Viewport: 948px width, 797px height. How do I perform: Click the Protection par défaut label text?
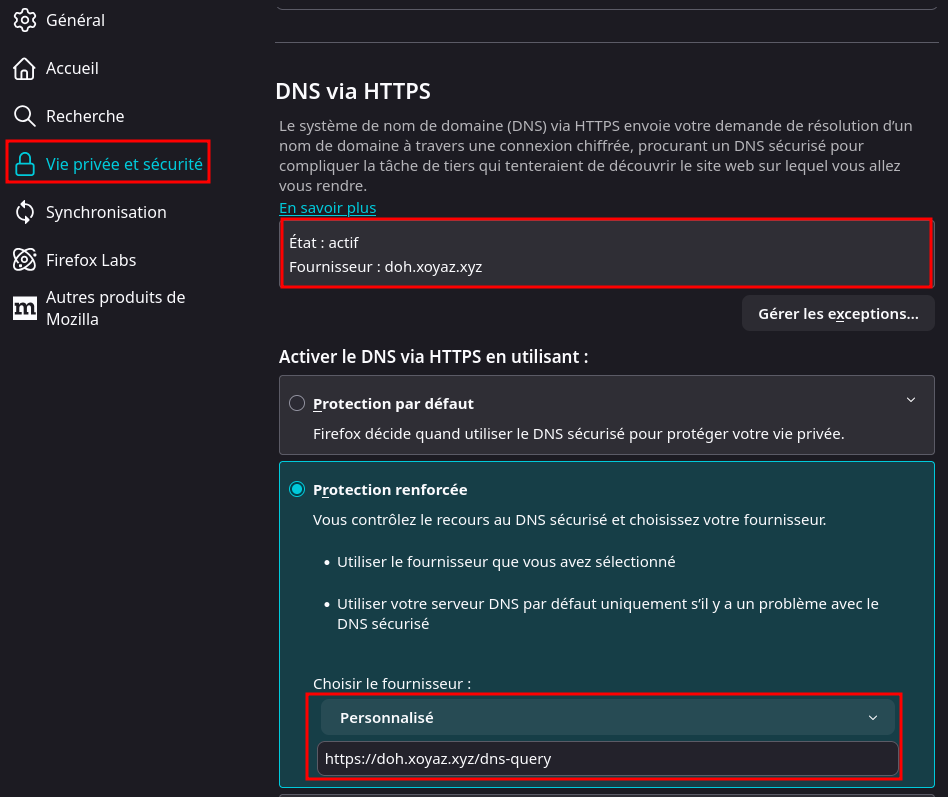pyautogui.click(x=393, y=404)
